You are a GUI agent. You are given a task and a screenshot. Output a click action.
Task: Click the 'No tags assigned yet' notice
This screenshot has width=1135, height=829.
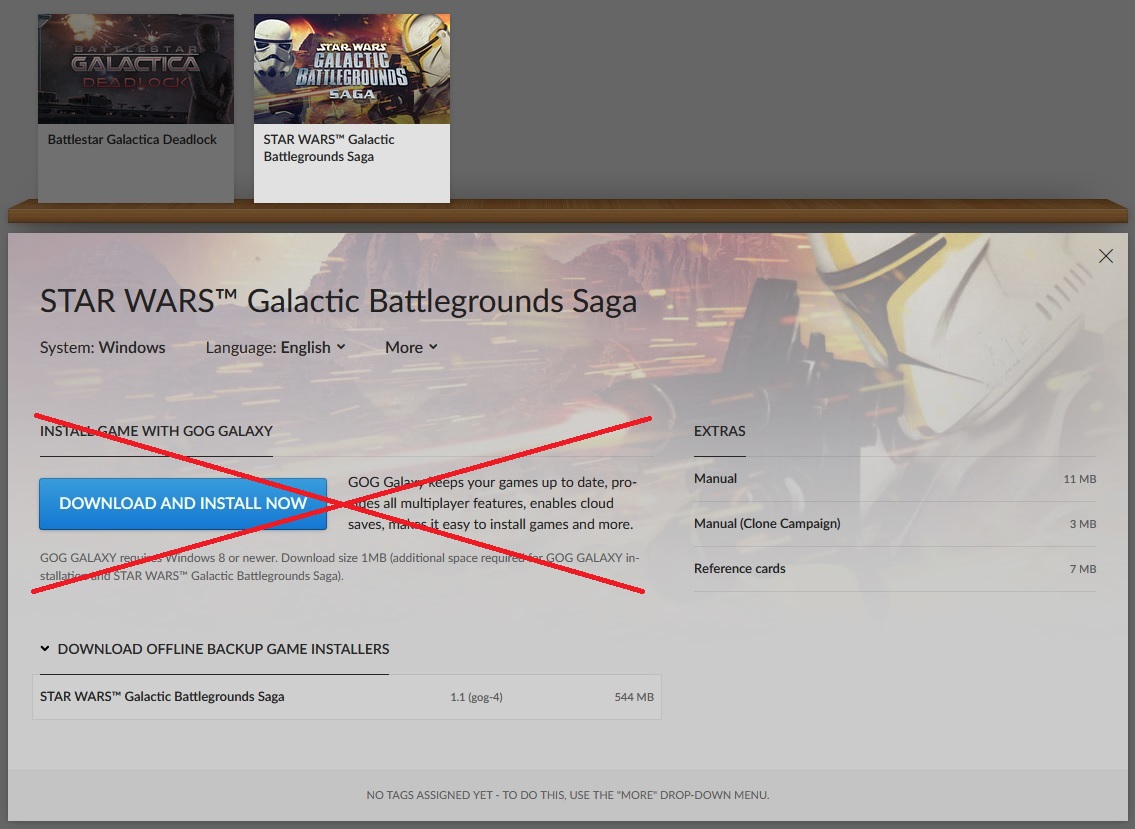tap(568, 795)
